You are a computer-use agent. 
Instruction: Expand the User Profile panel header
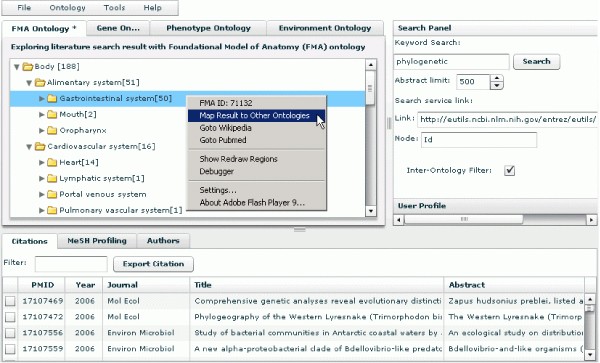click(496, 206)
